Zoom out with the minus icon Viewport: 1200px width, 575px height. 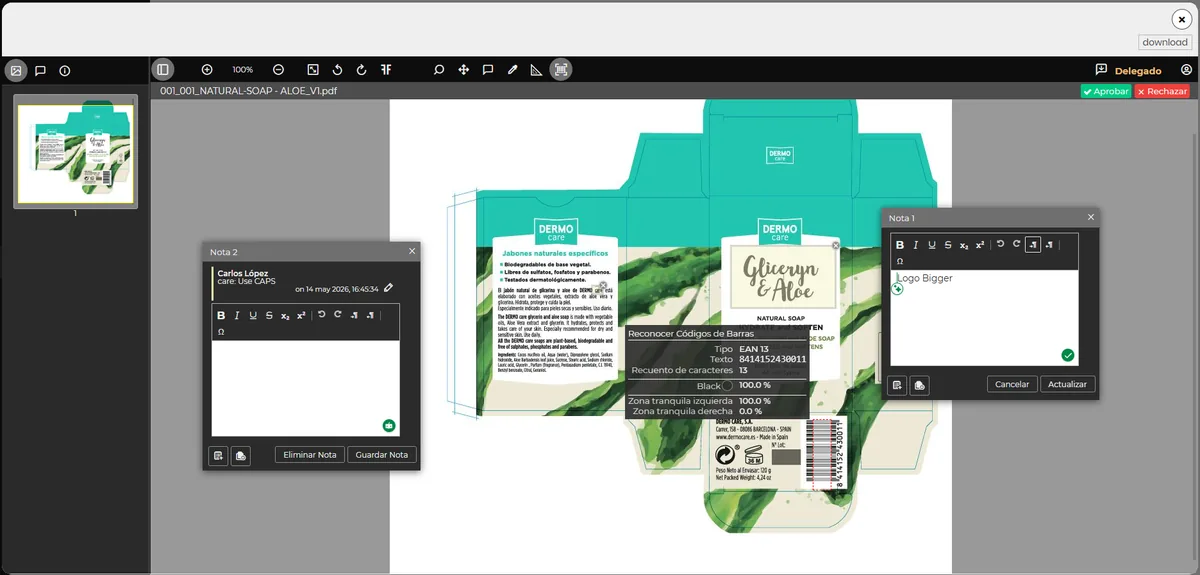pos(278,70)
